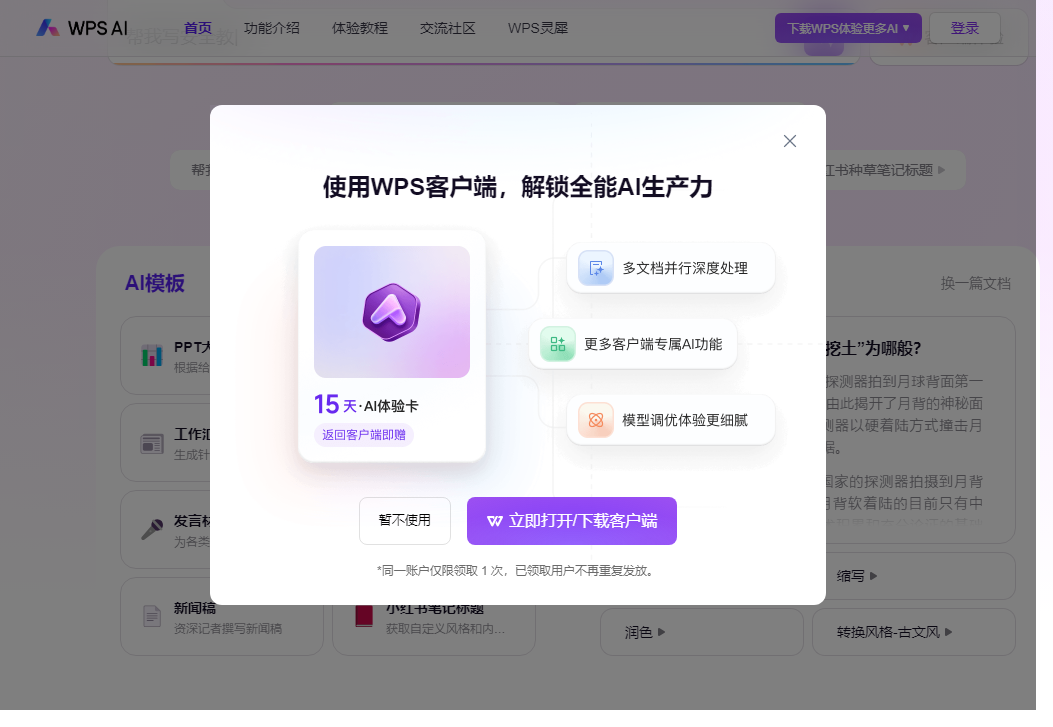Image resolution: width=1053 pixels, height=727 pixels.
Task: Go to 体验教程 page
Action: [x=359, y=28]
